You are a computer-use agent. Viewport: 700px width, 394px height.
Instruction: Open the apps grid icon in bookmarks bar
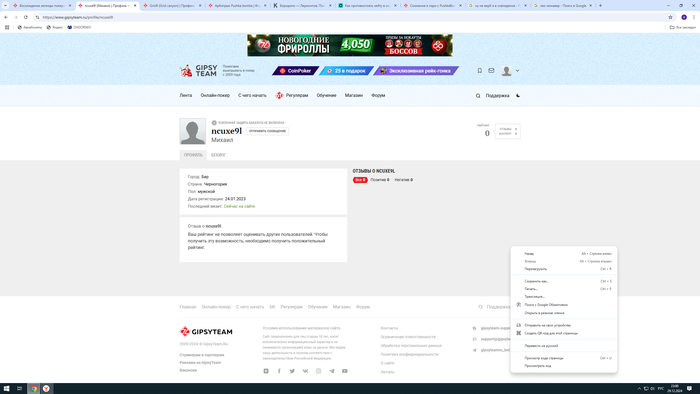click(7, 27)
